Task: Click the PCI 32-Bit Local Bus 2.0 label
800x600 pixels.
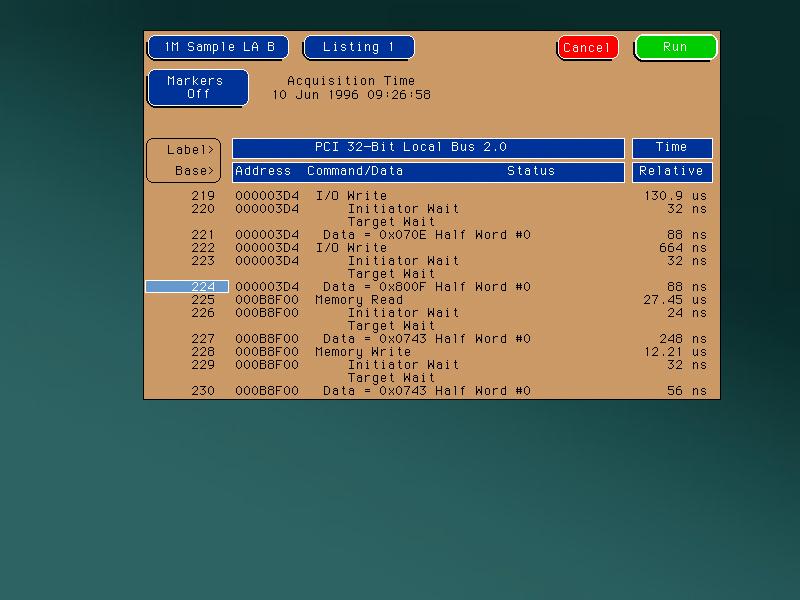Action: pos(428,148)
